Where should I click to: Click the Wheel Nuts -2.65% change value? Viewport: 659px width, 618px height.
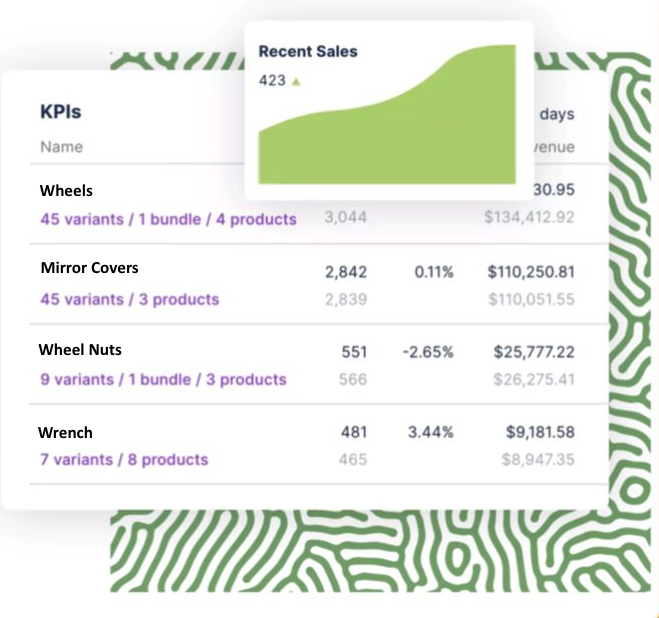[x=428, y=352]
